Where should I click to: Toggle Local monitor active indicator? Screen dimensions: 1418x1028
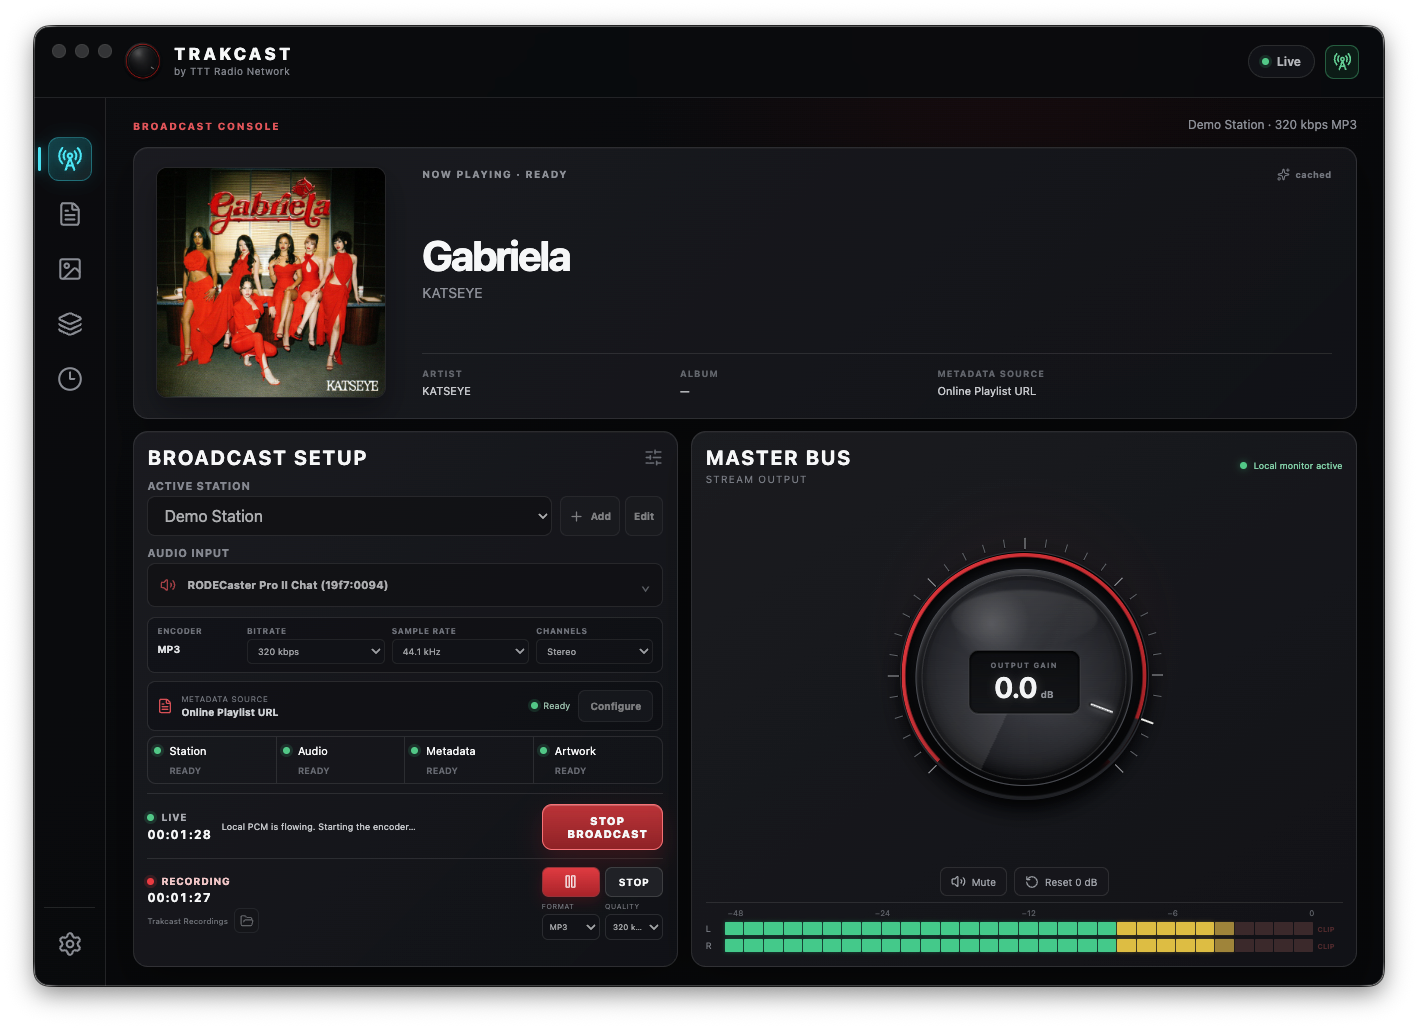1291,466
